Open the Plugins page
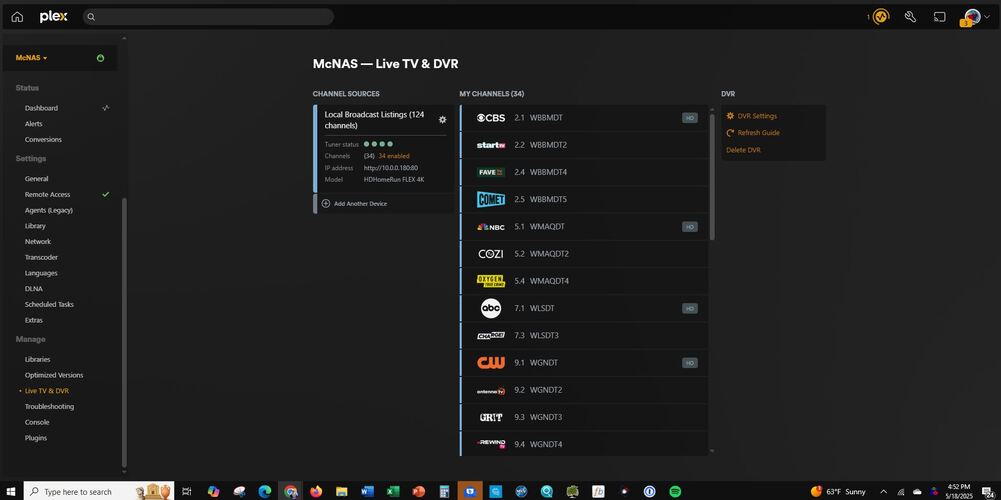 [x=36, y=438]
